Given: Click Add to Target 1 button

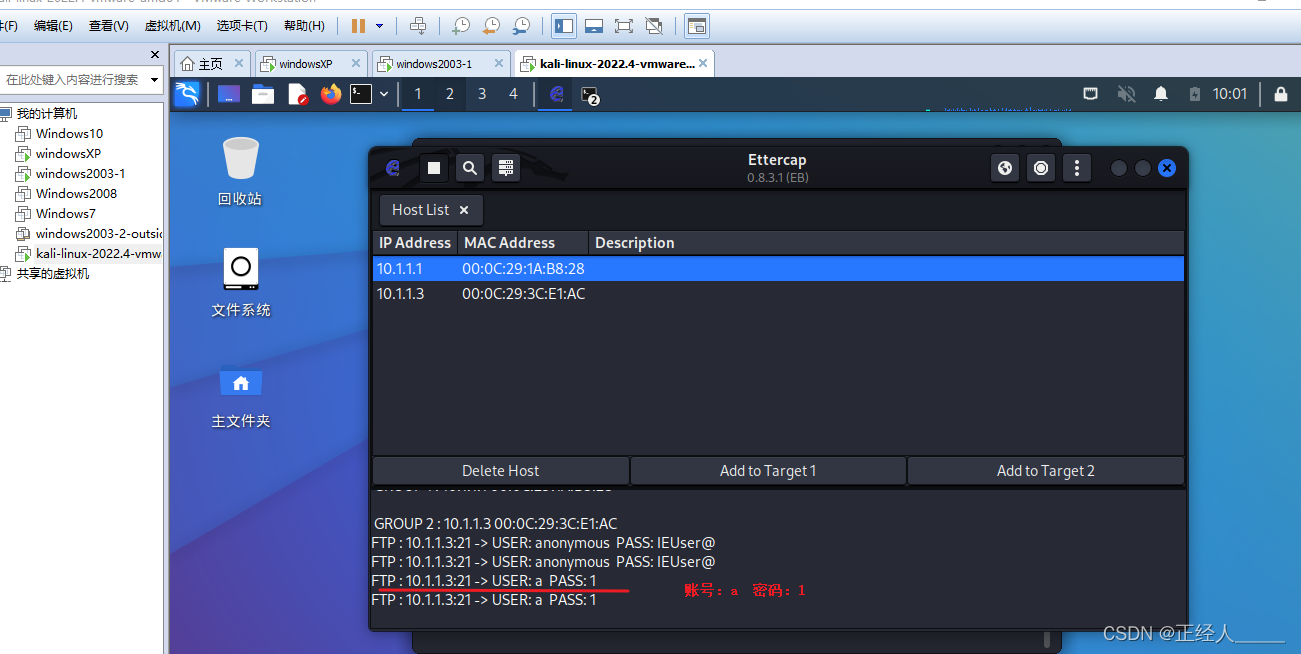Looking at the screenshot, I should [768, 471].
